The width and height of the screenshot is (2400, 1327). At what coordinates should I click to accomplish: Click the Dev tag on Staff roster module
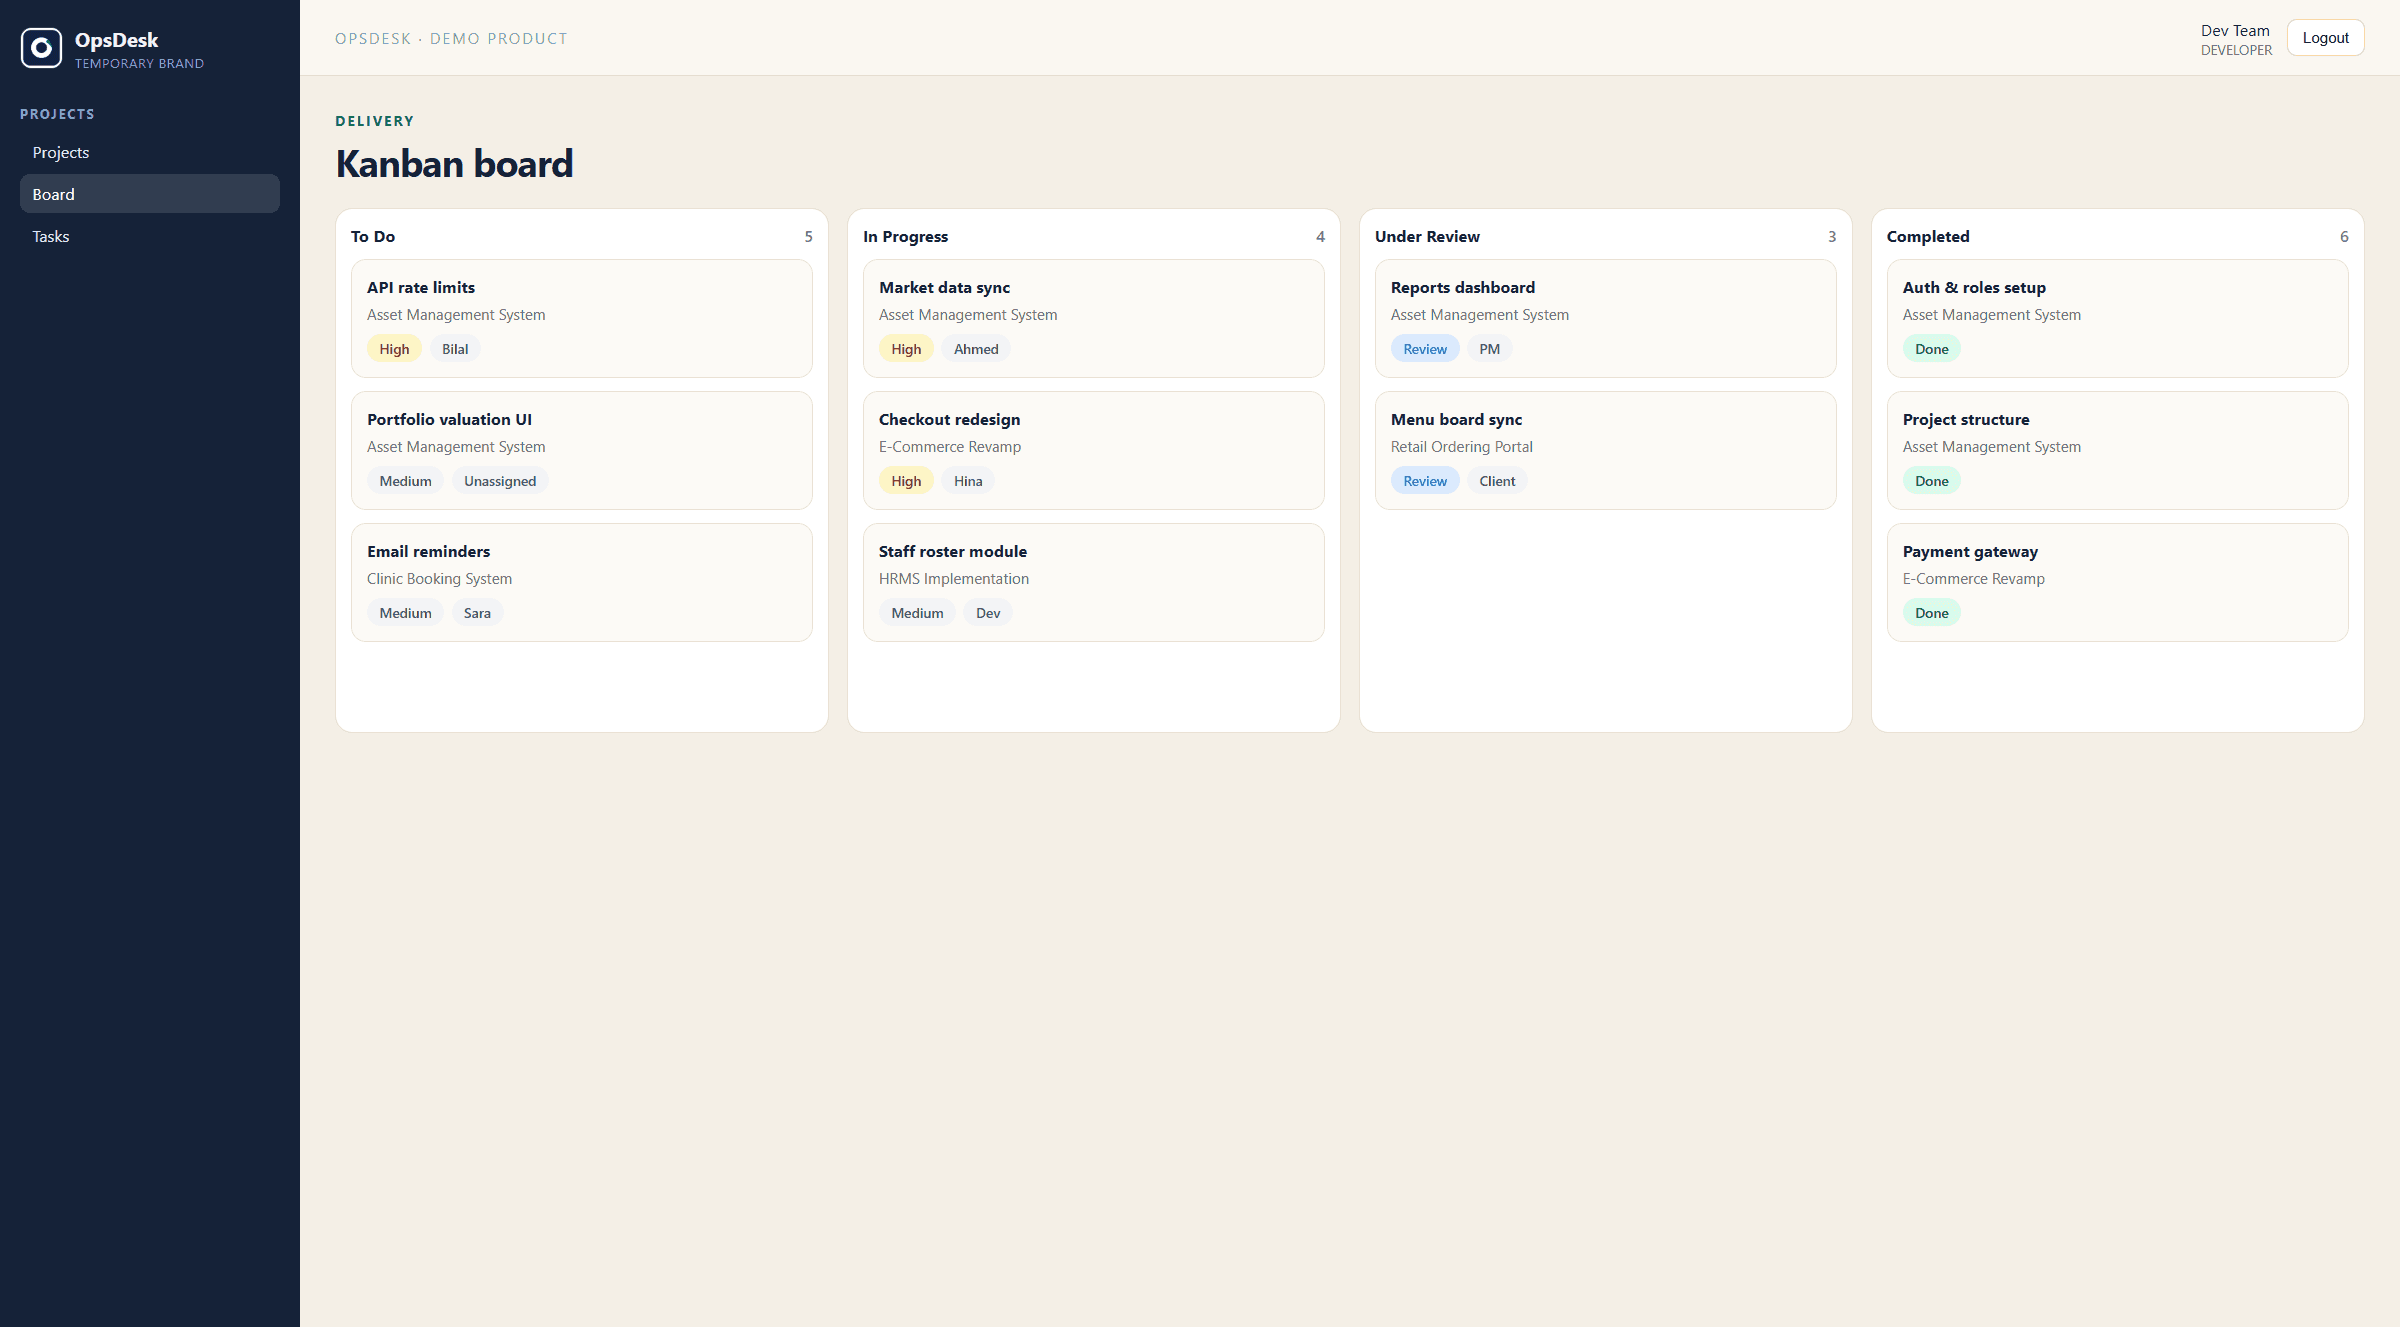[988, 613]
